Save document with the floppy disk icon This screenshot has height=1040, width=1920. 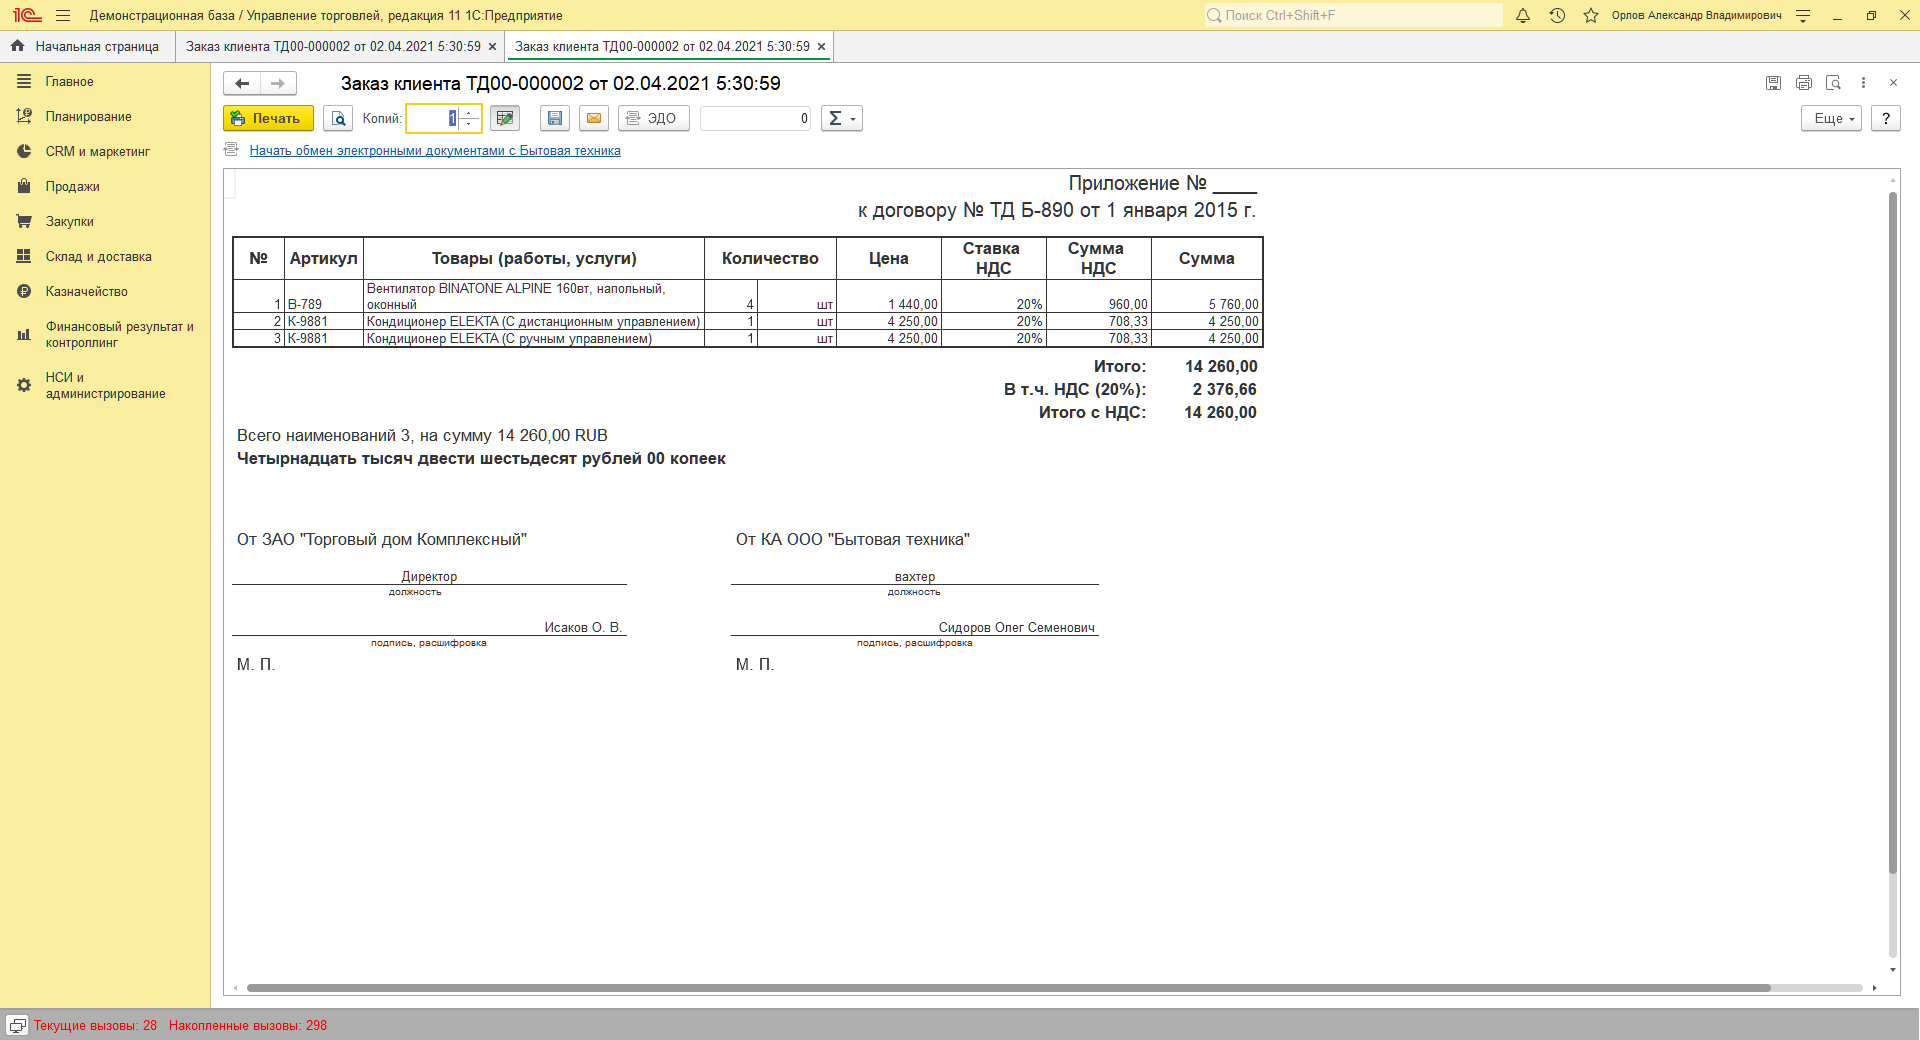pos(555,118)
